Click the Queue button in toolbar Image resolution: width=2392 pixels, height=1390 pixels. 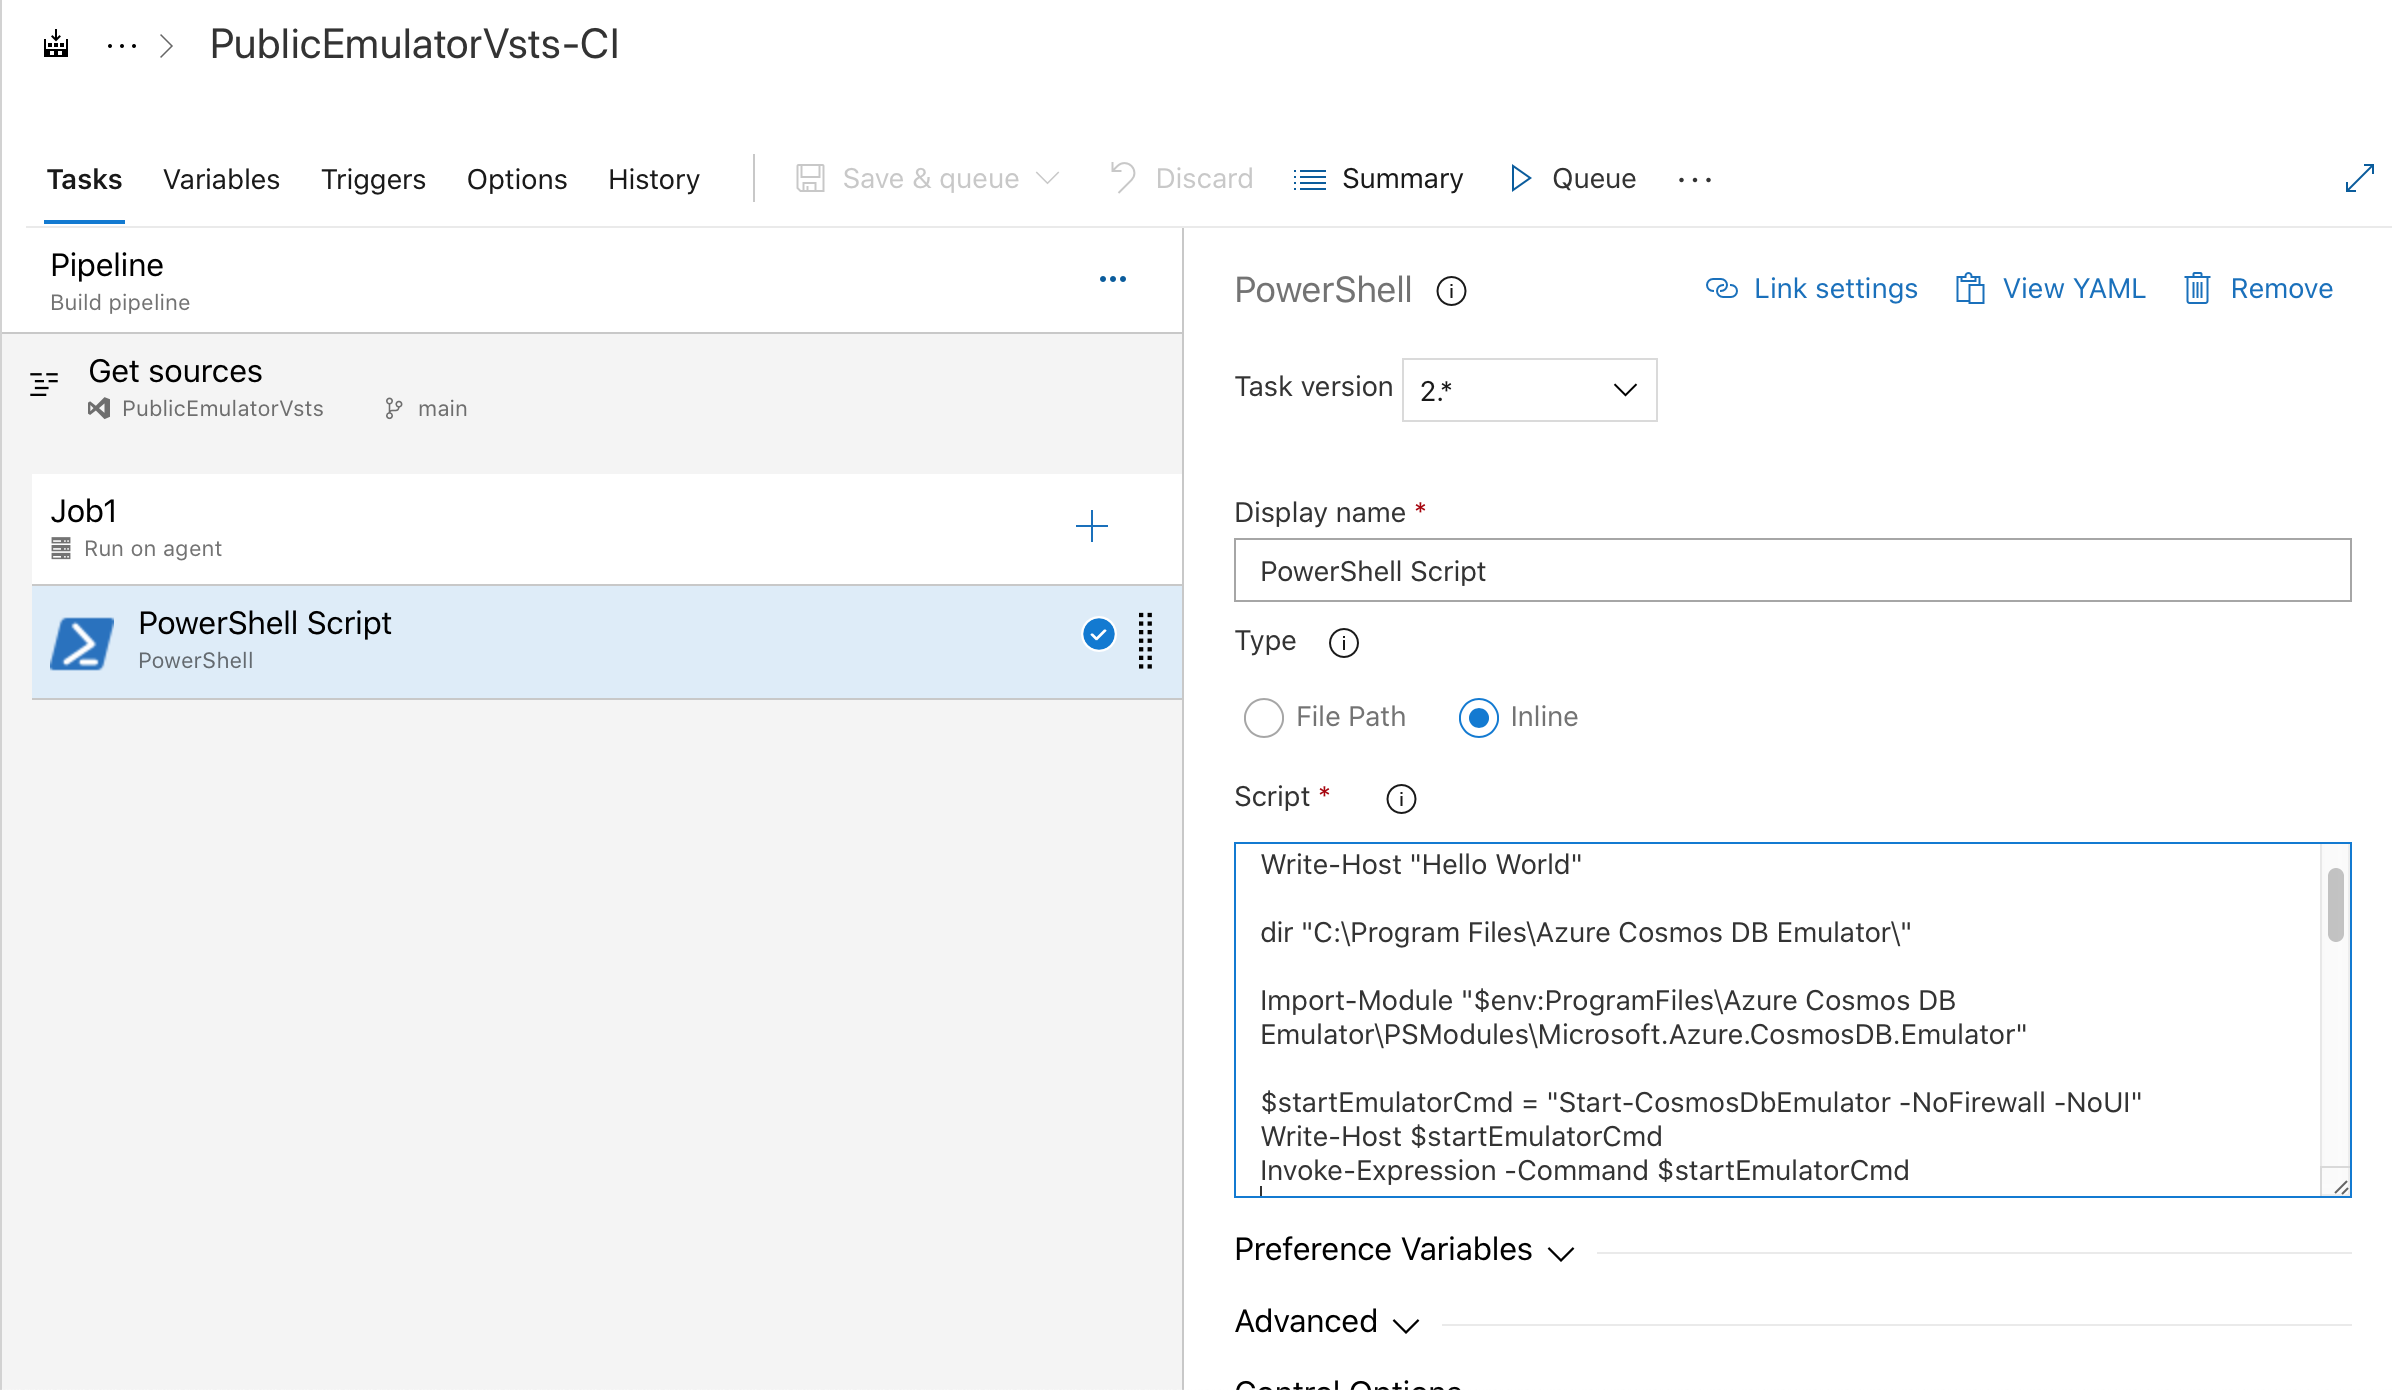1570,179
